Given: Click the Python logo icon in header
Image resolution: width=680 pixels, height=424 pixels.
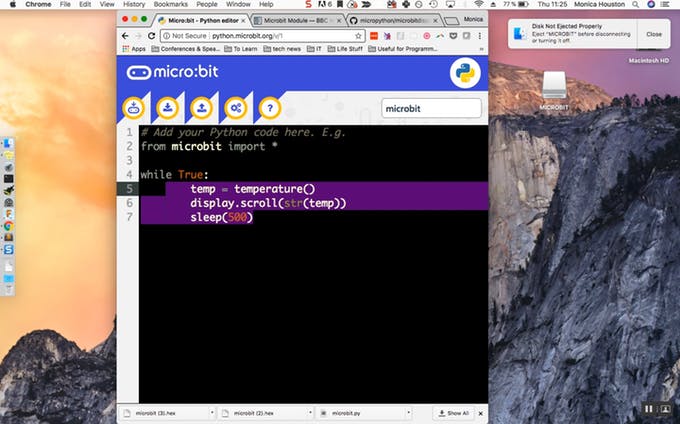Looking at the screenshot, I should [465, 73].
